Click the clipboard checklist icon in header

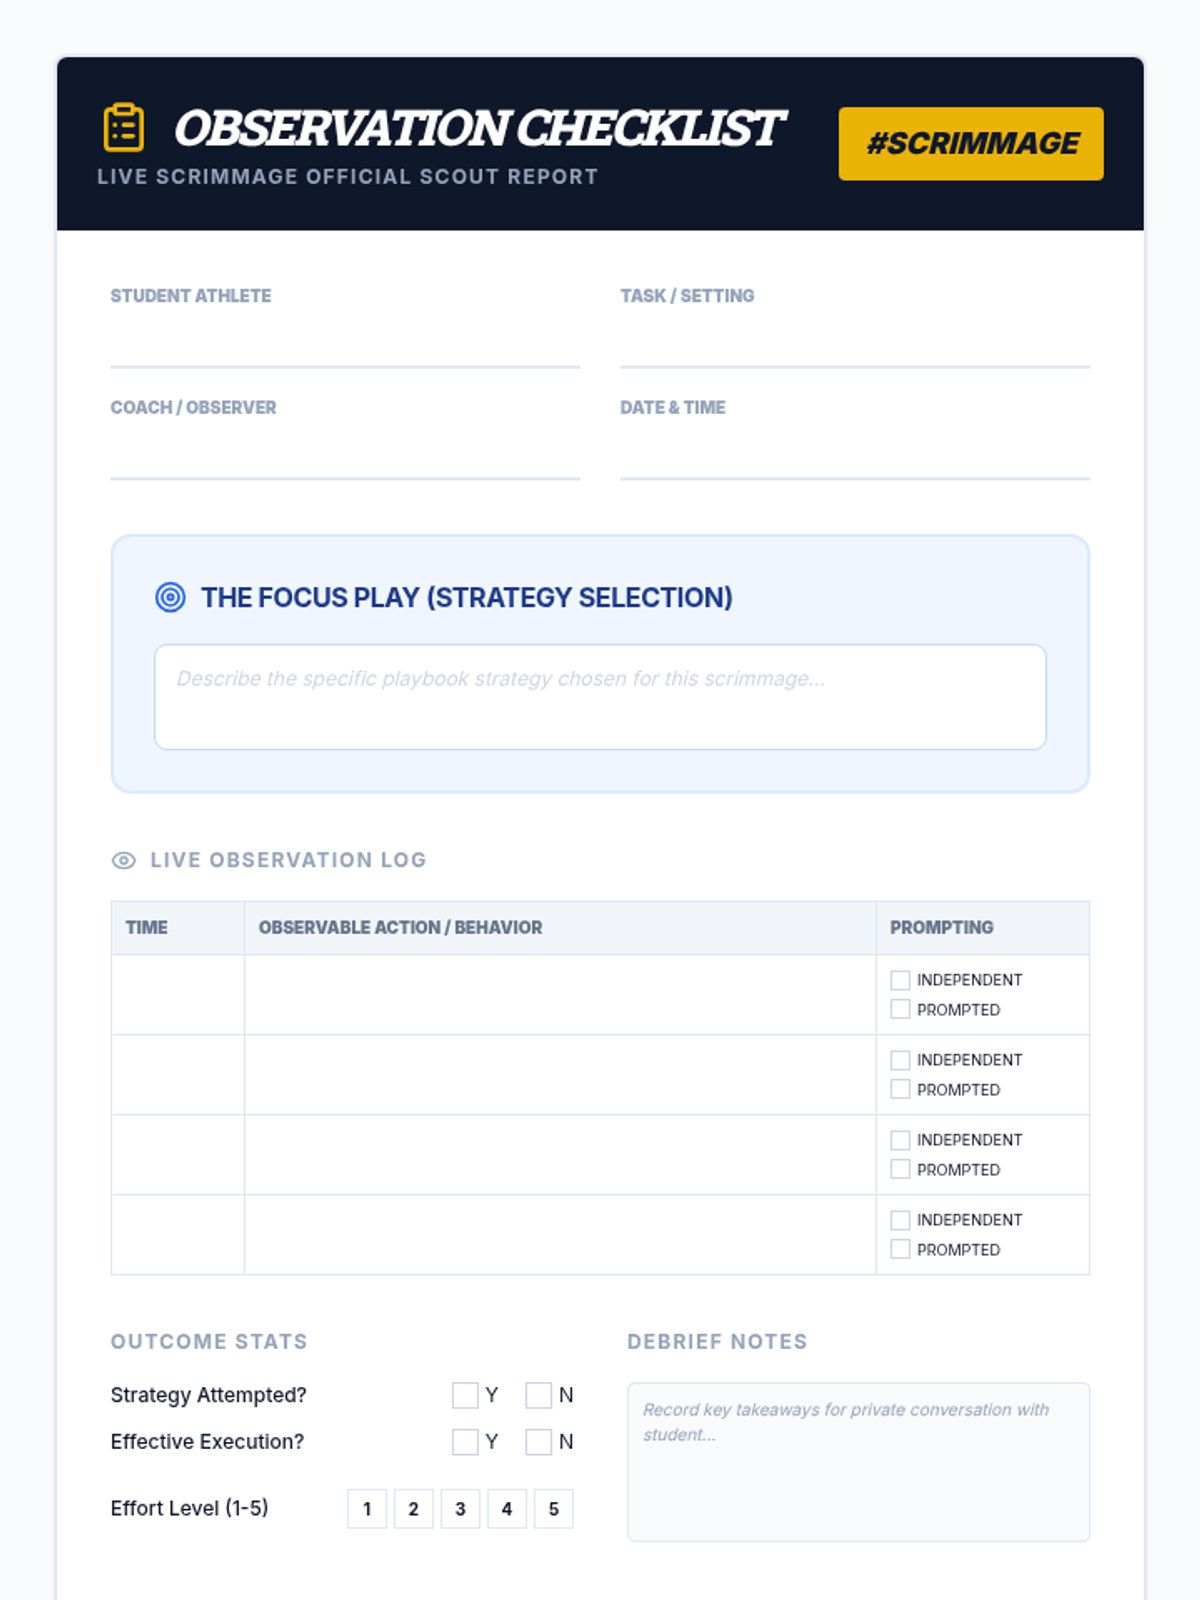click(124, 128)
